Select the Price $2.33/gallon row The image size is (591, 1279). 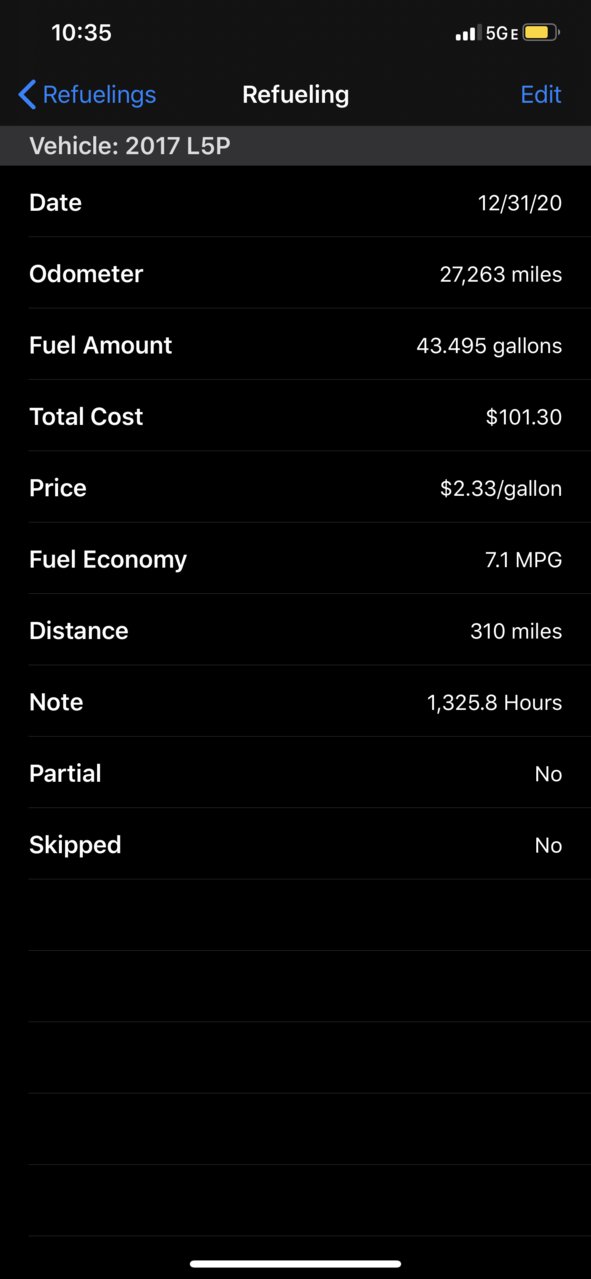click(295, 488)
